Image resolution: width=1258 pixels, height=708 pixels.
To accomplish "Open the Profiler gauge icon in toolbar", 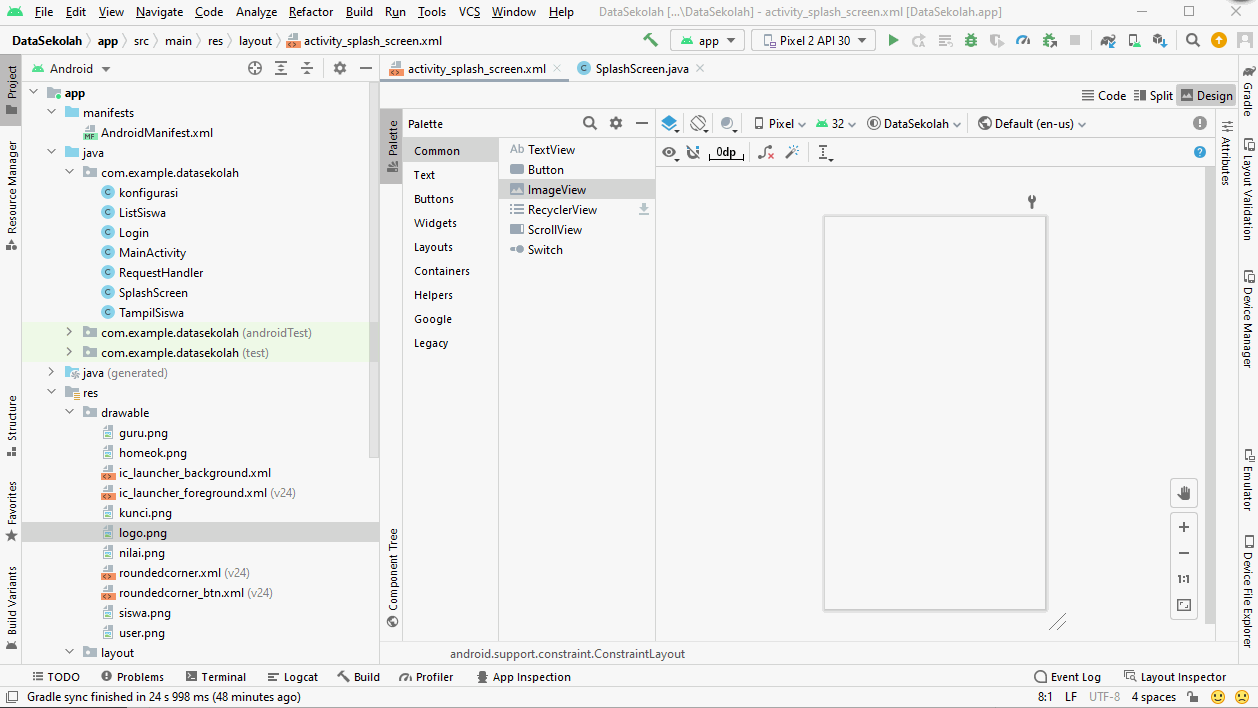I will click(x=1022, y=41).
